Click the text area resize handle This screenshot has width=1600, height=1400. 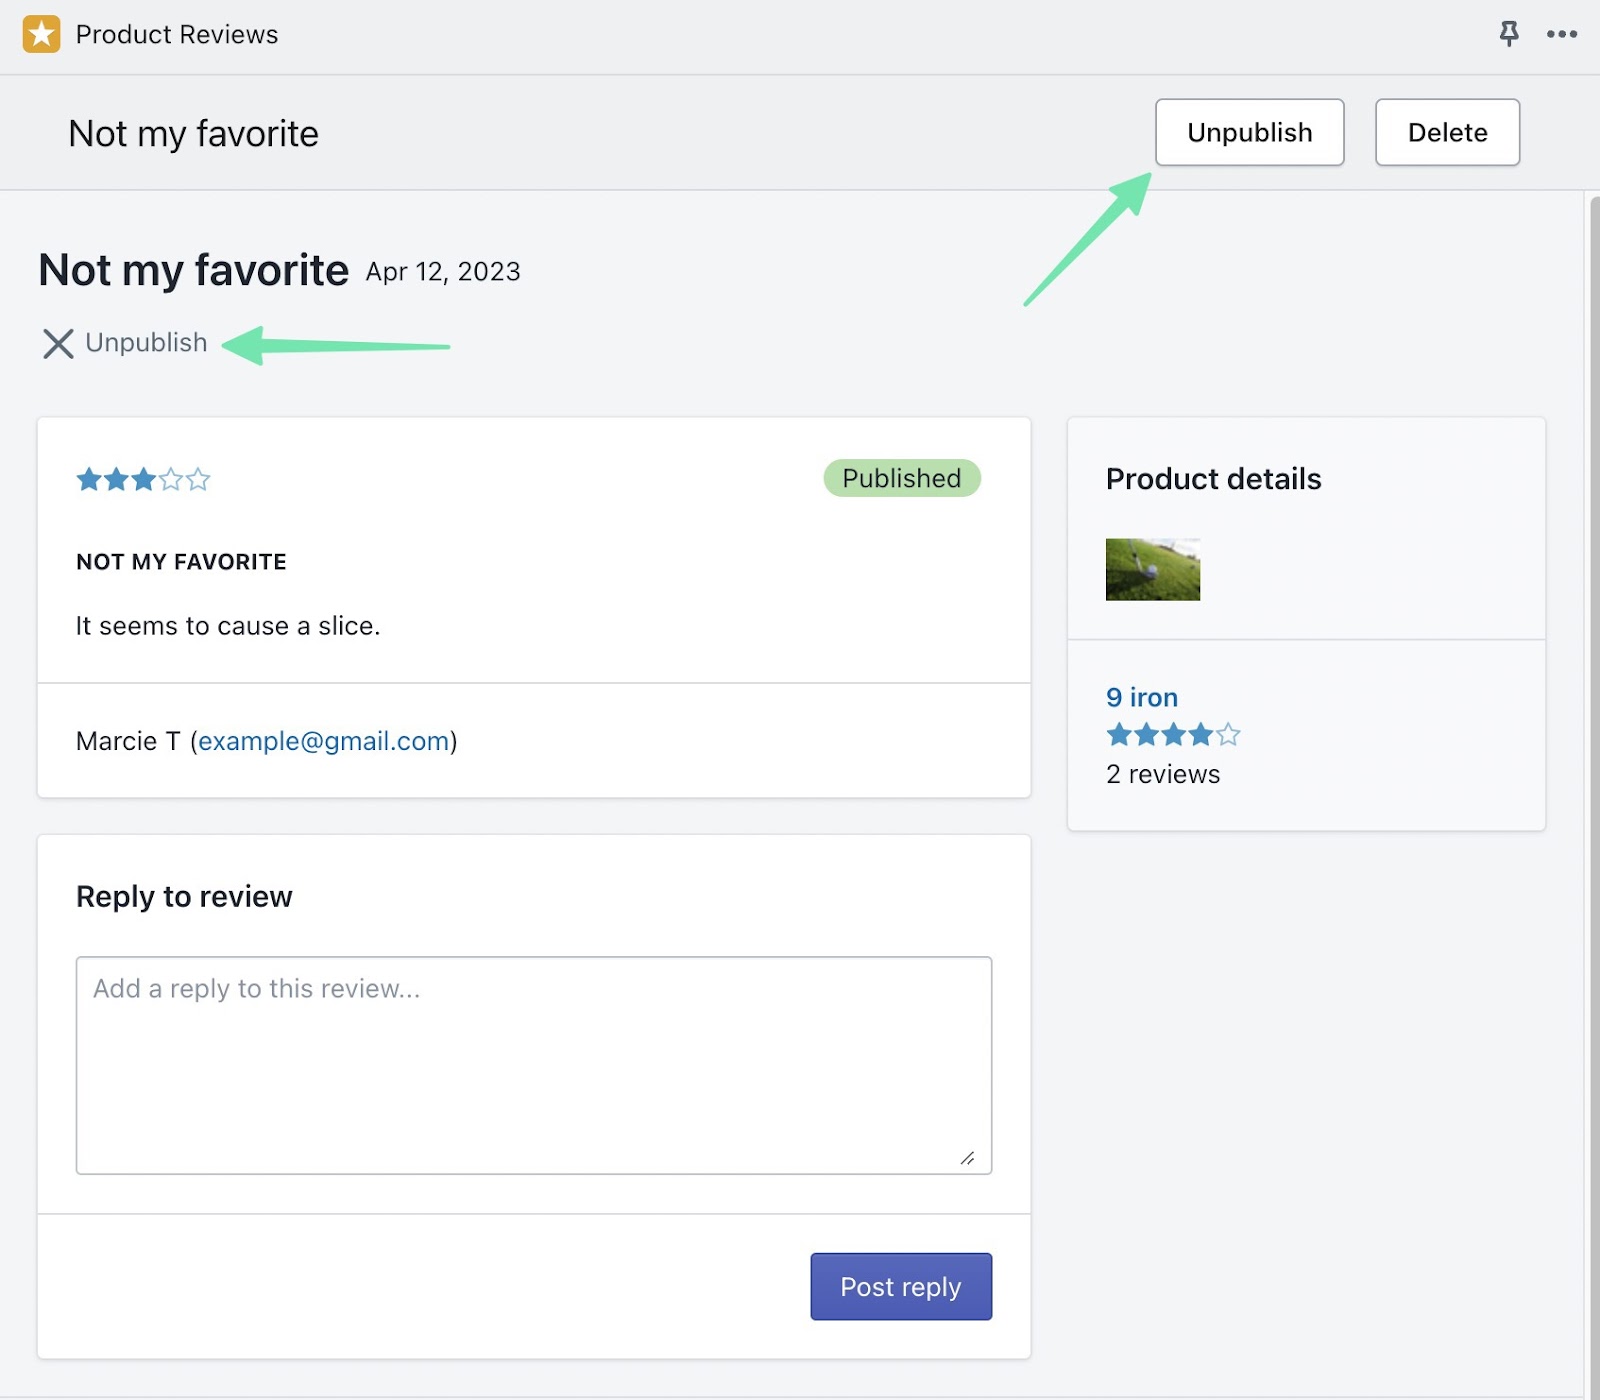tap(967, 1158)
